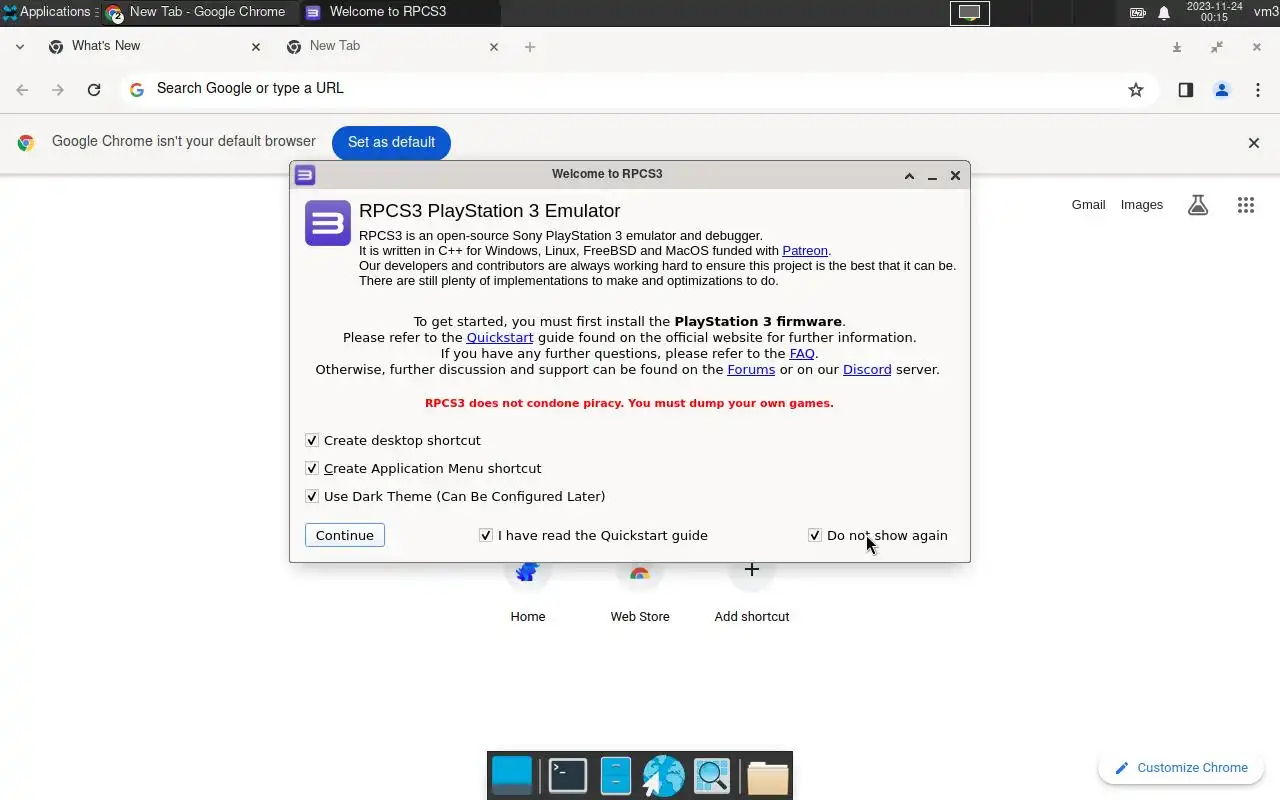Untick Create desktop shortcut
The image size is (1280, 800).
coord(312,440)
